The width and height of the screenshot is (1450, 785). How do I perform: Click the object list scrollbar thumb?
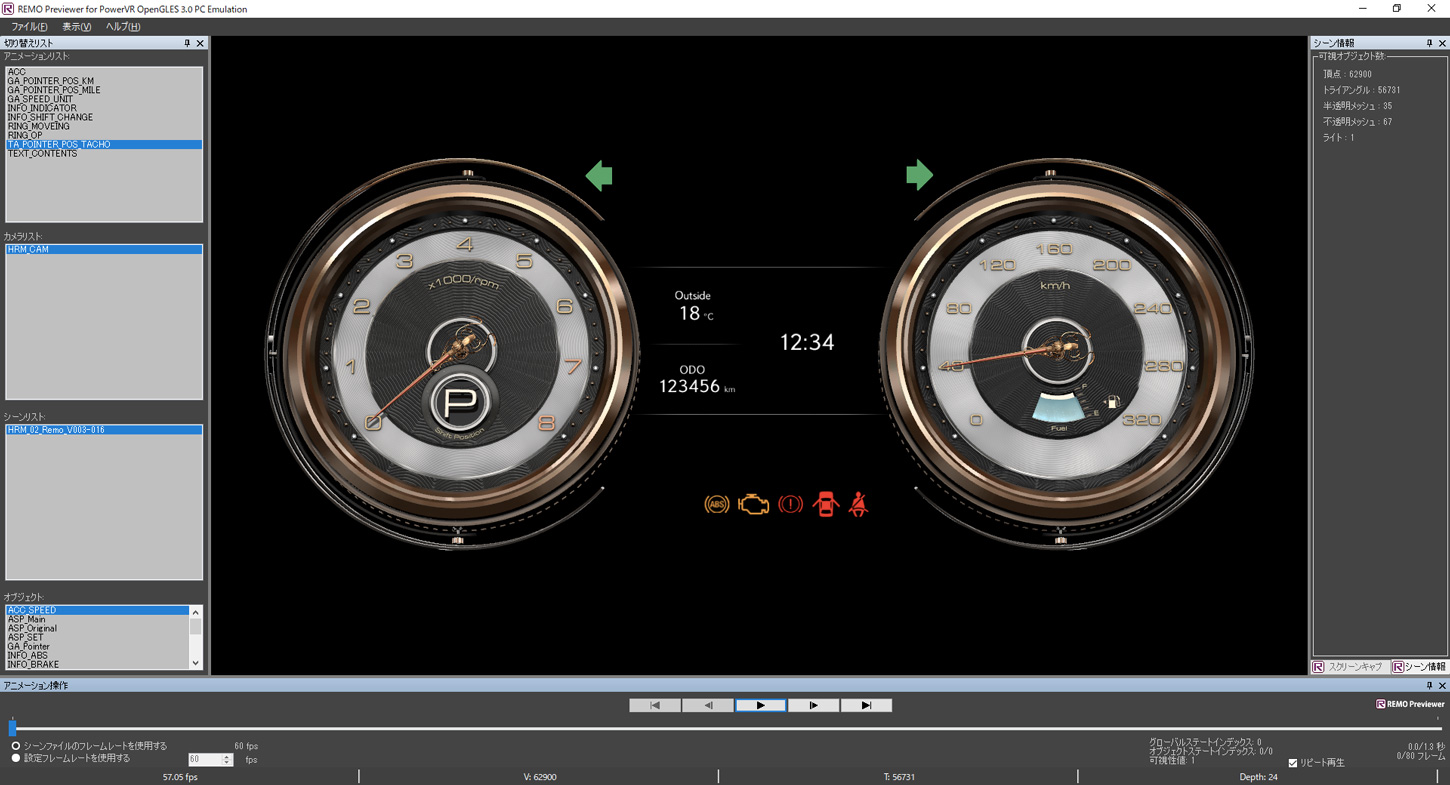click(195, 626)
